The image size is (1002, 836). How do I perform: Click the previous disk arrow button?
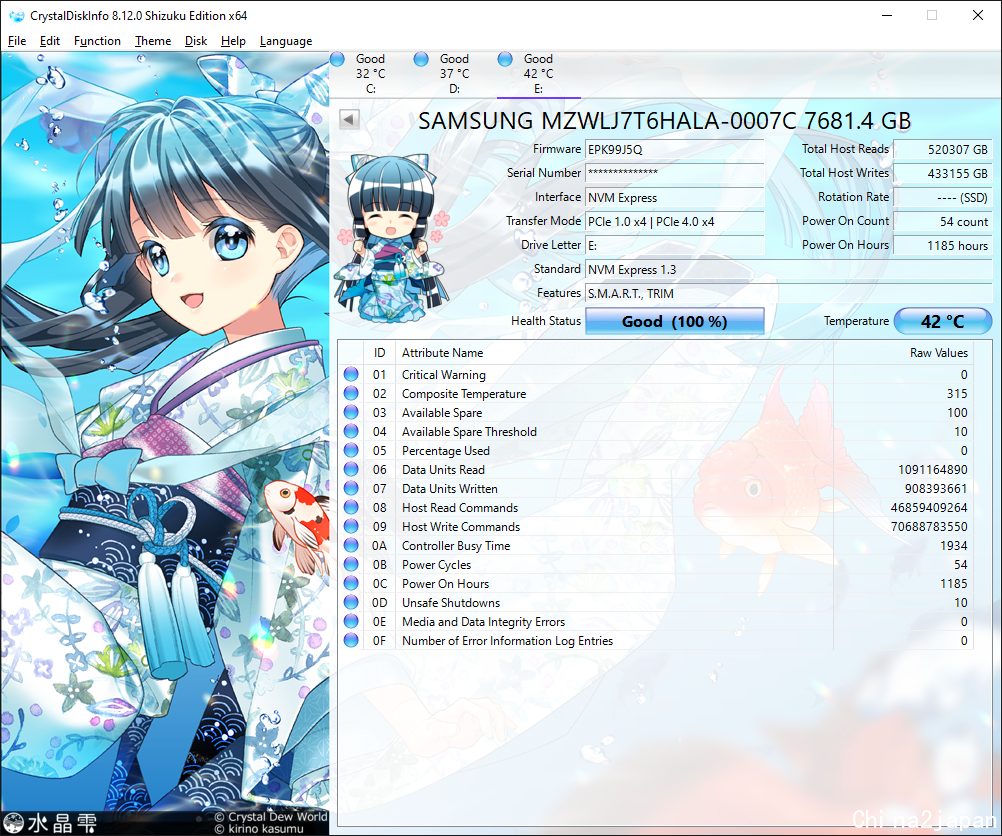349,120
